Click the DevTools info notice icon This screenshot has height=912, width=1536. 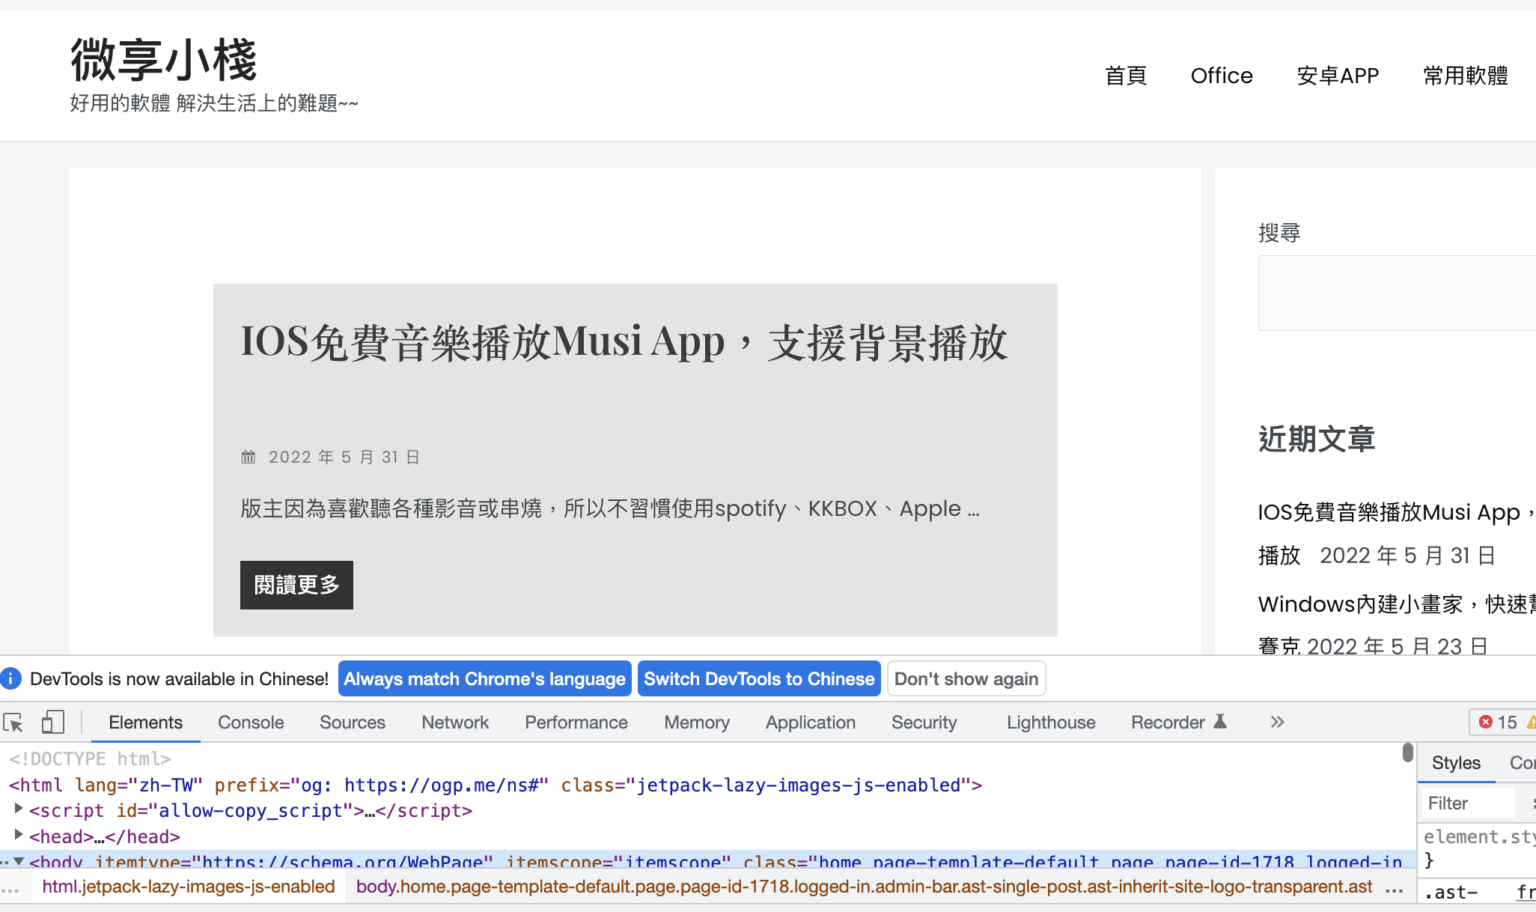tap(11, 679)
